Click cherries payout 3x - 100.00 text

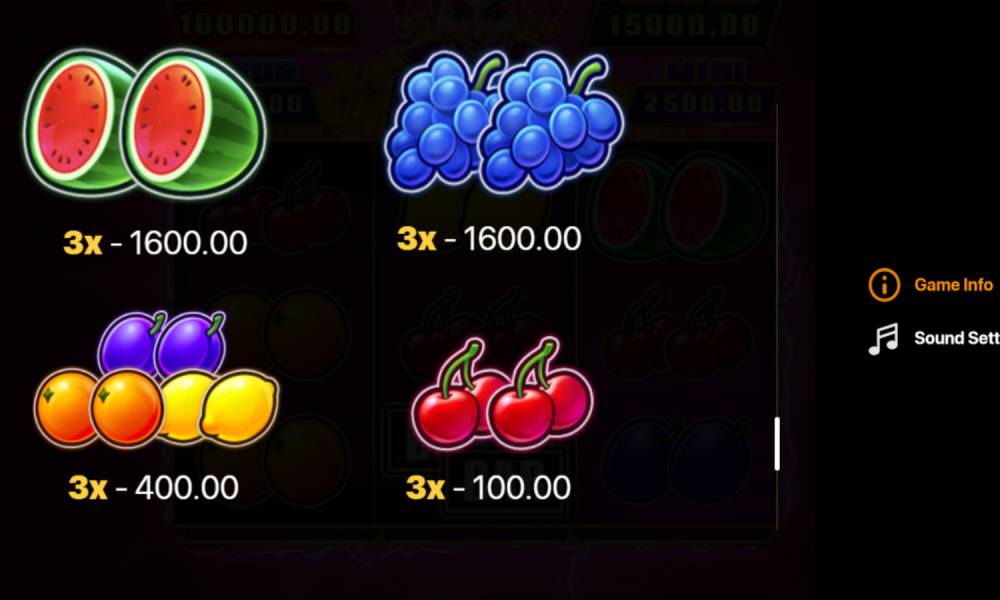pos(489,488)
